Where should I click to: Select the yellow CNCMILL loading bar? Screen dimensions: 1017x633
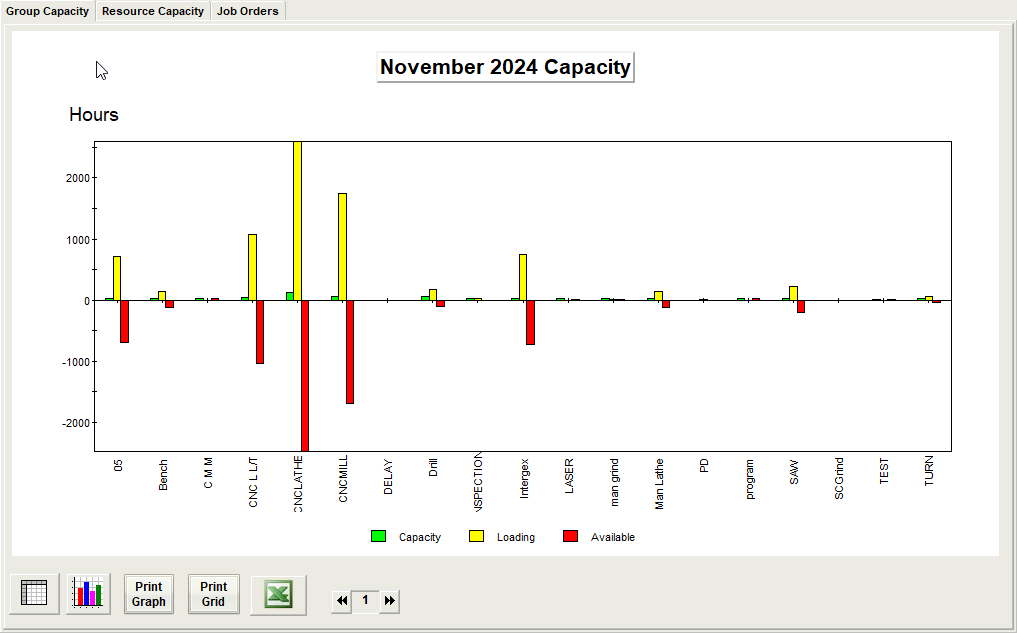coord(342,246)
